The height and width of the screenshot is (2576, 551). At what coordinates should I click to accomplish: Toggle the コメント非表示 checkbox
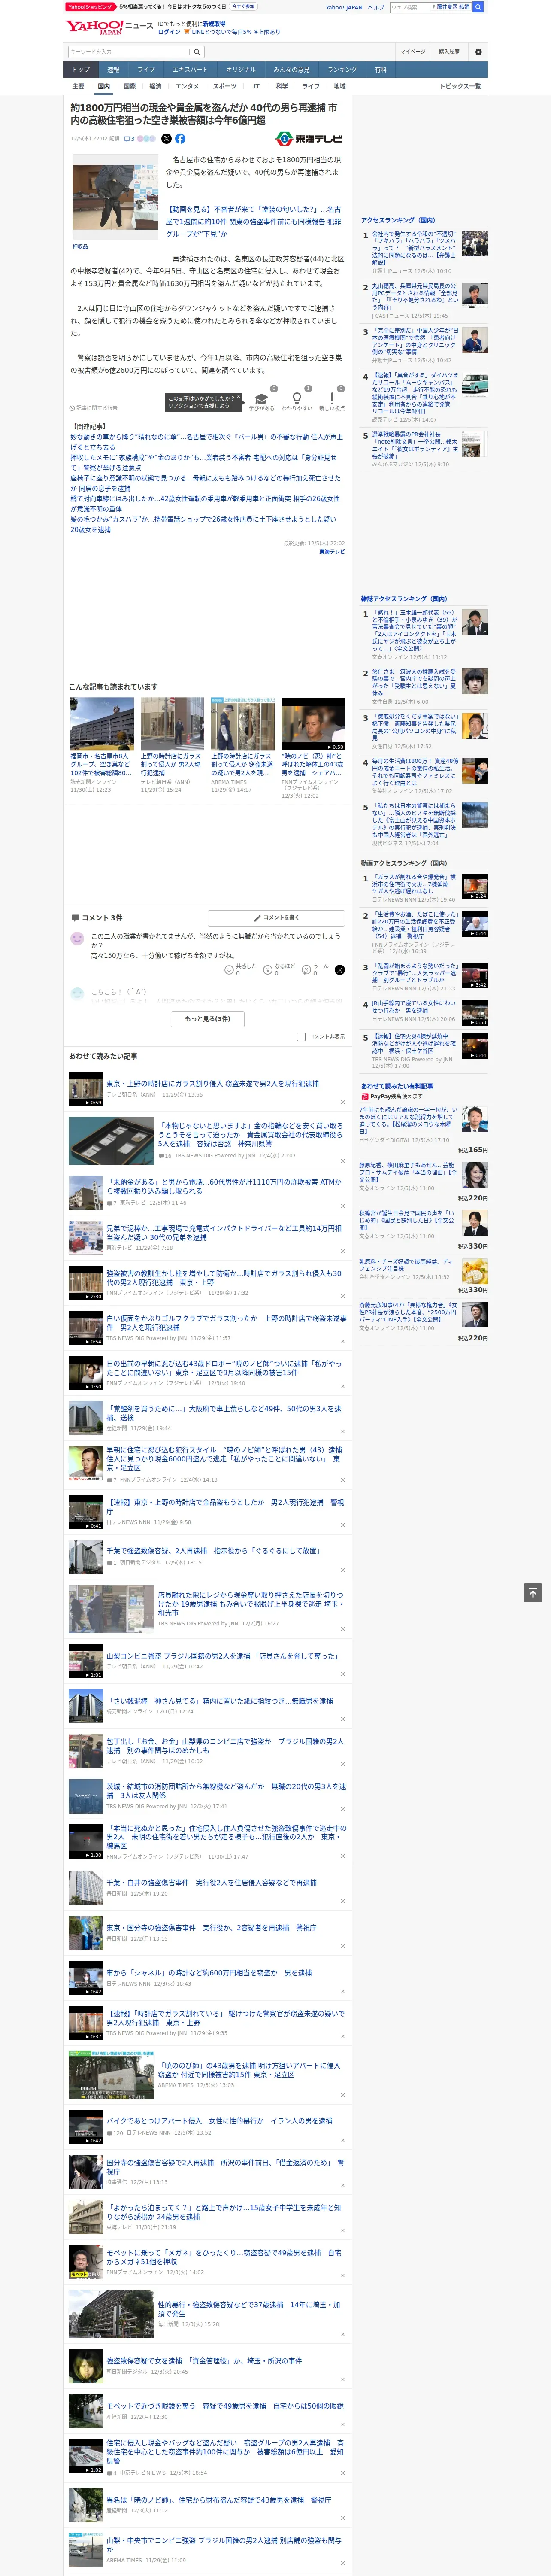301,1036
